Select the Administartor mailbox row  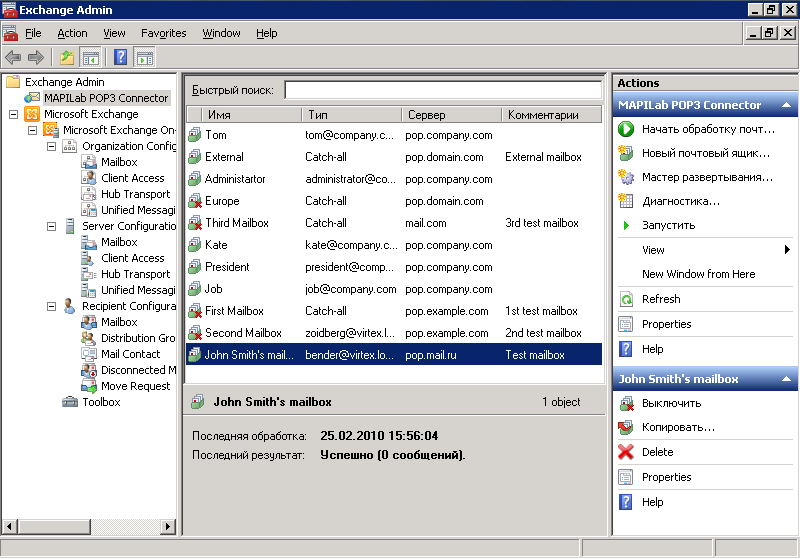[x=394, y=179]
